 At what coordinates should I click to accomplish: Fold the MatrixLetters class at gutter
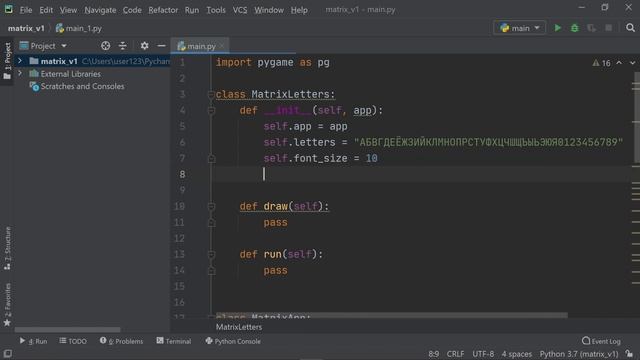(x=211, y=94)
